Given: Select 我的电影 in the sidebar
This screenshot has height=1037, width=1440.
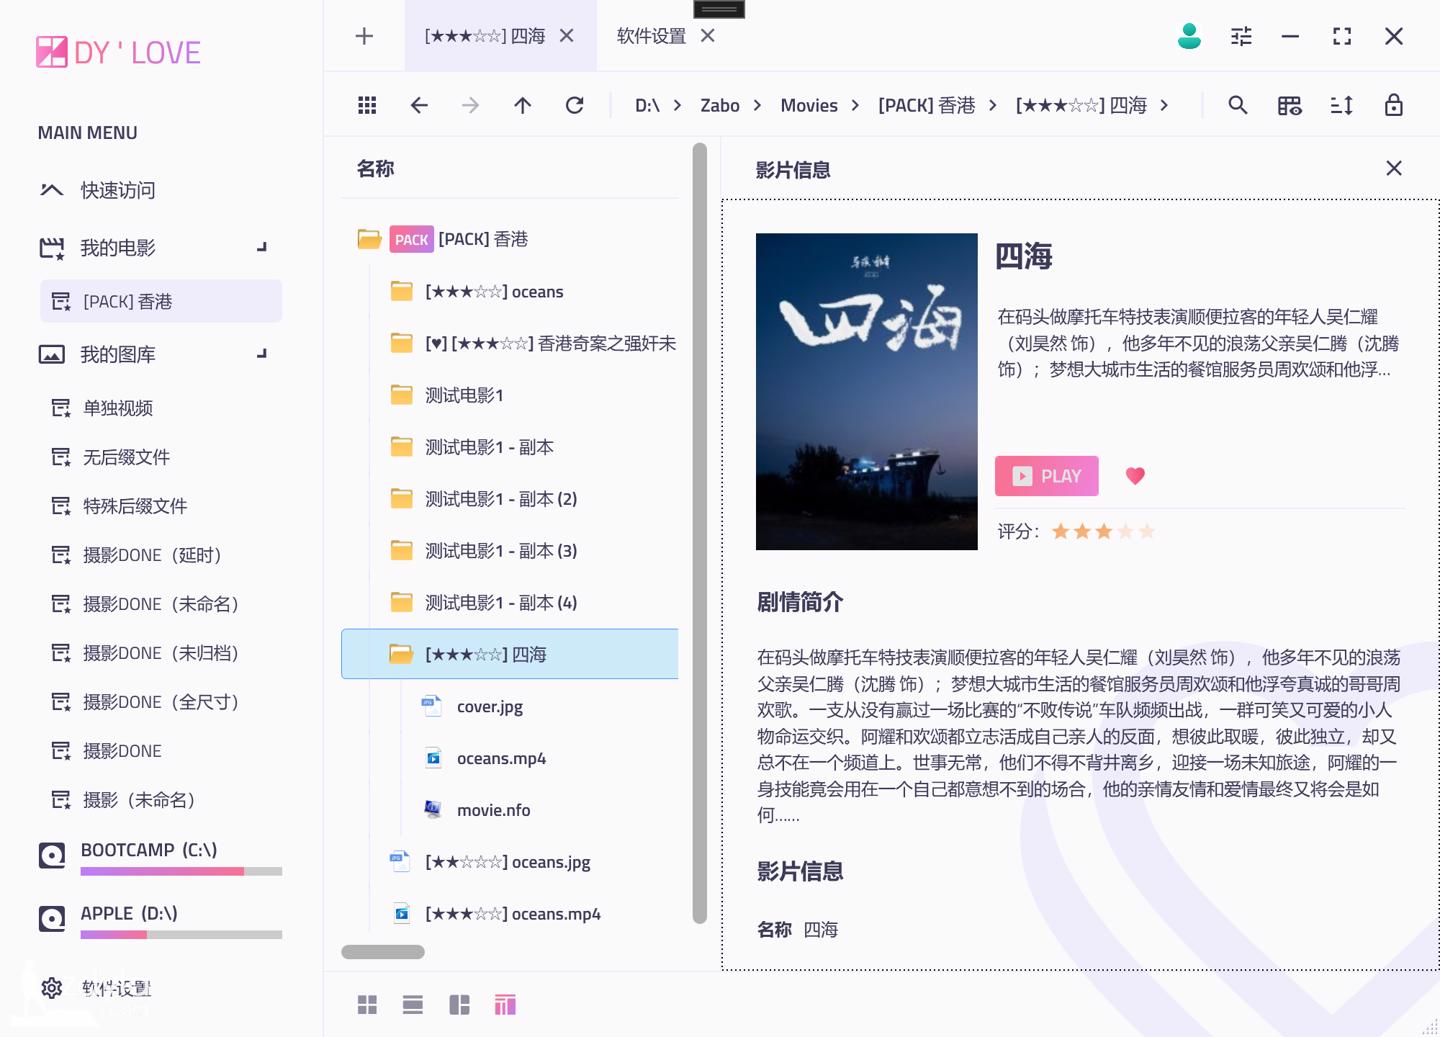Looking at the screenshot, I should (117, 248).
